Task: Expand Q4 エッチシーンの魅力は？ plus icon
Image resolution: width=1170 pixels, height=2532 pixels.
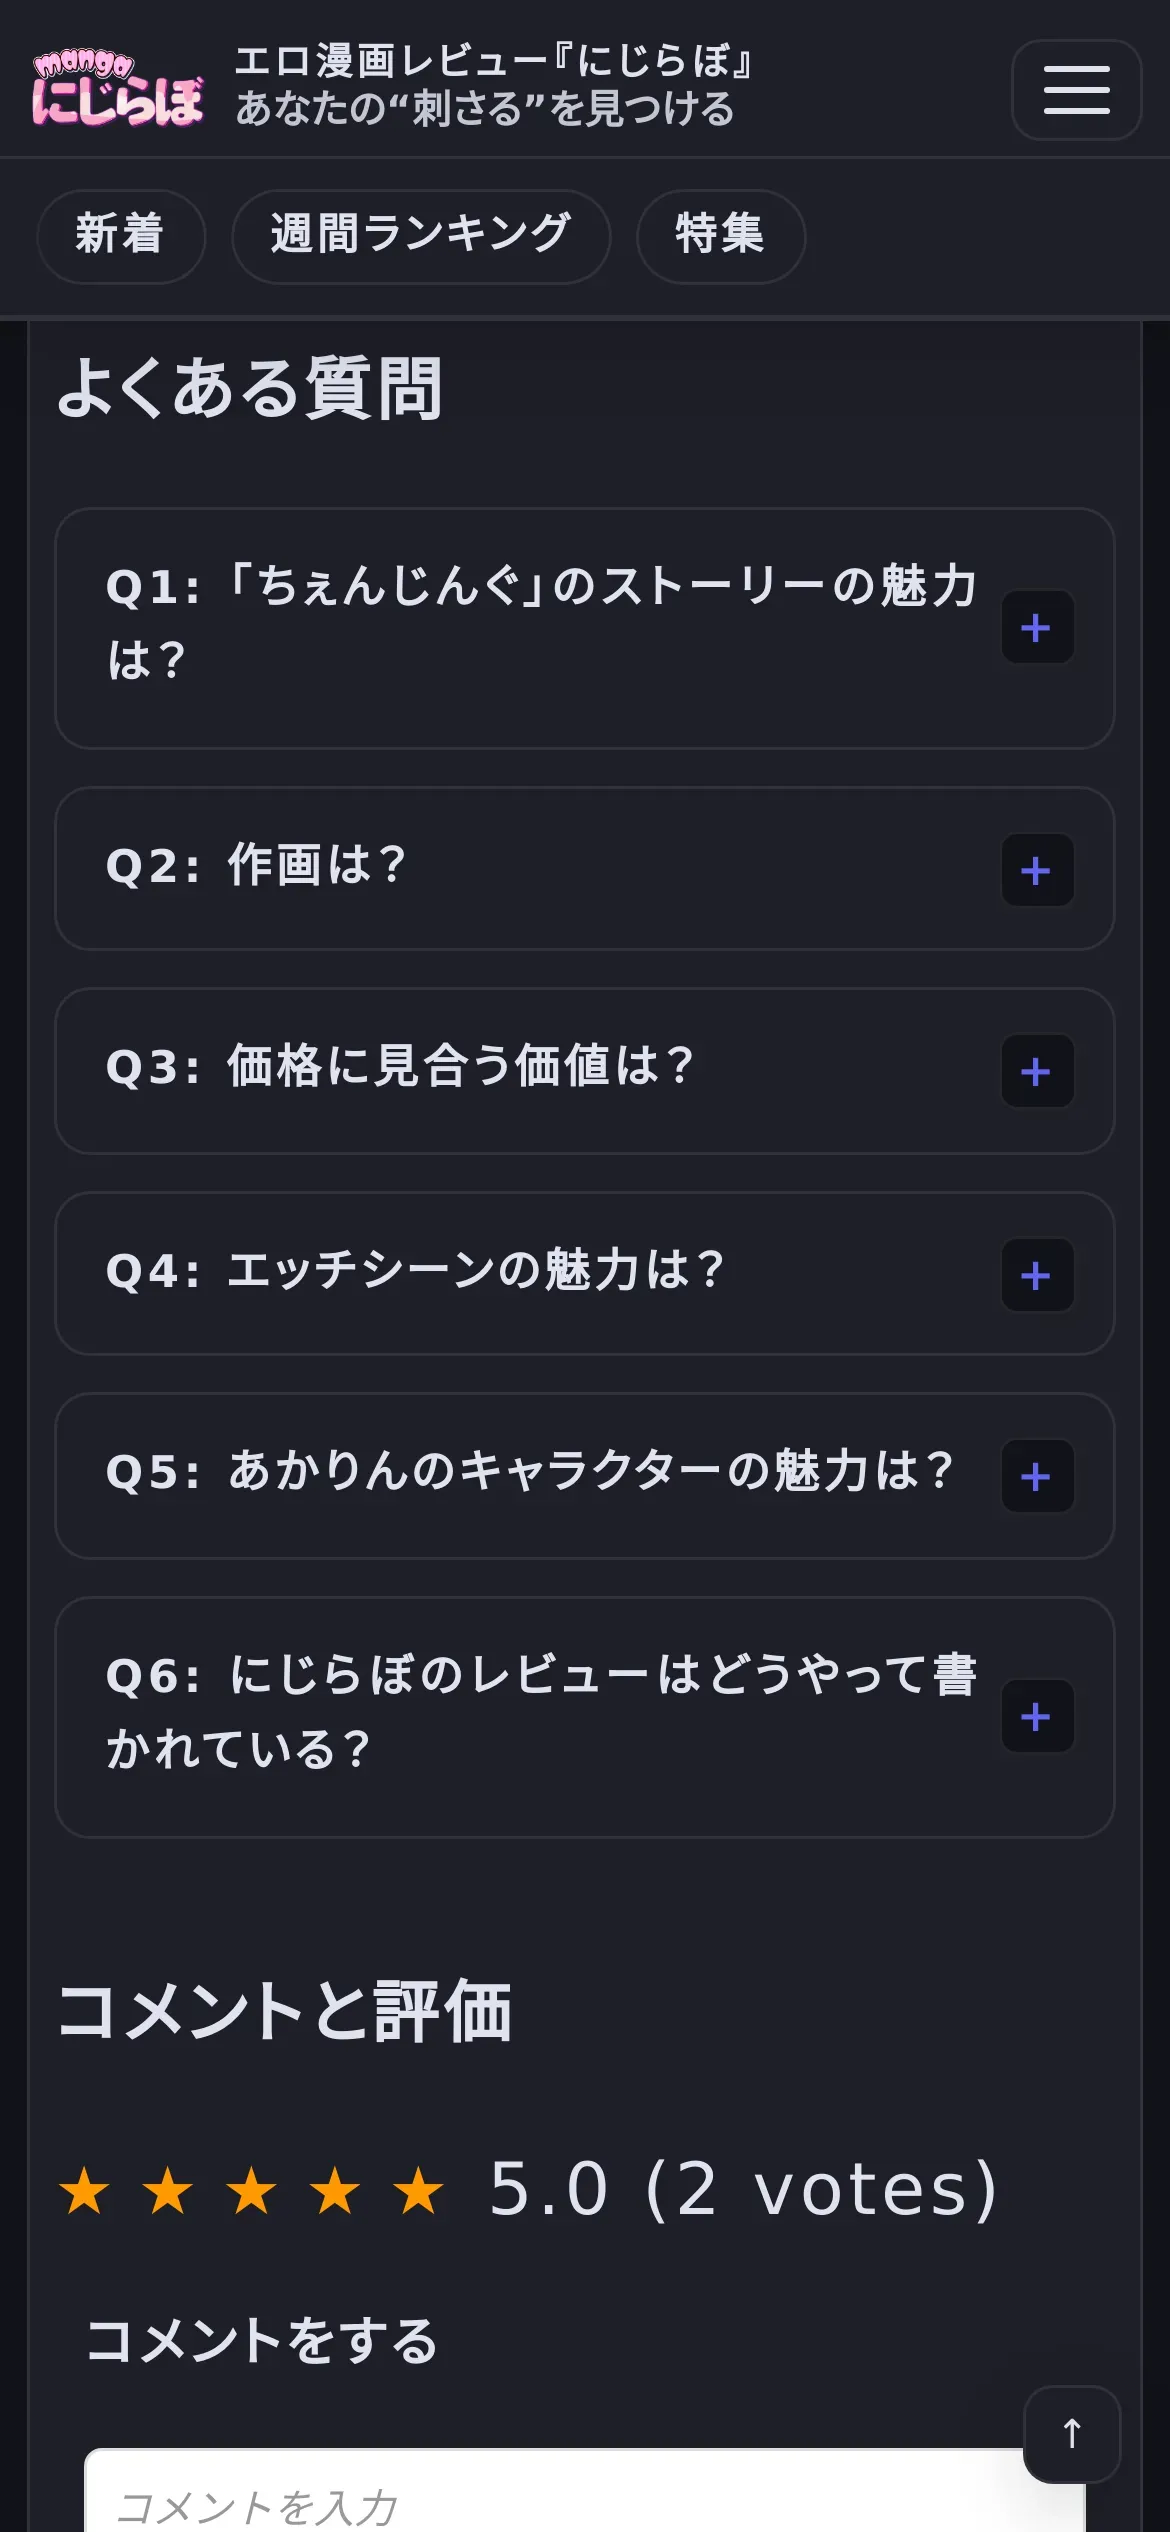Action: coord(1037,1275)
